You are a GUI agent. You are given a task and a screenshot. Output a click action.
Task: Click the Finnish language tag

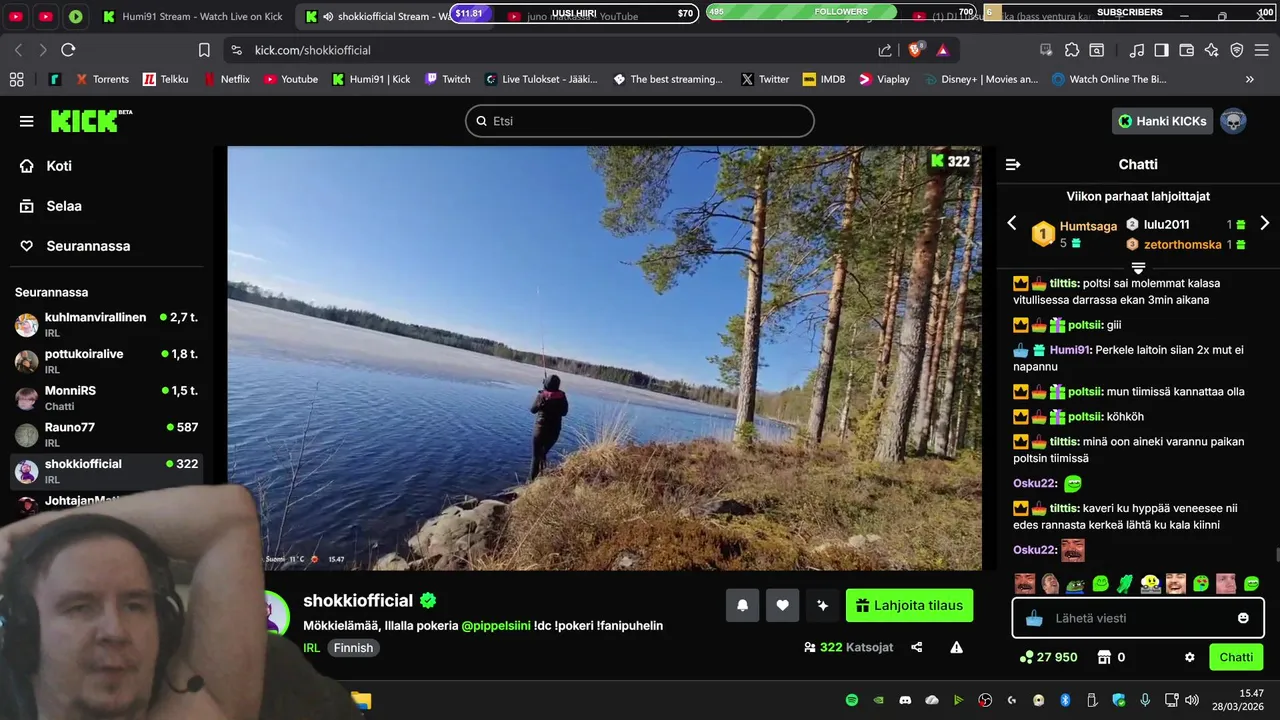tap(353, 648)
